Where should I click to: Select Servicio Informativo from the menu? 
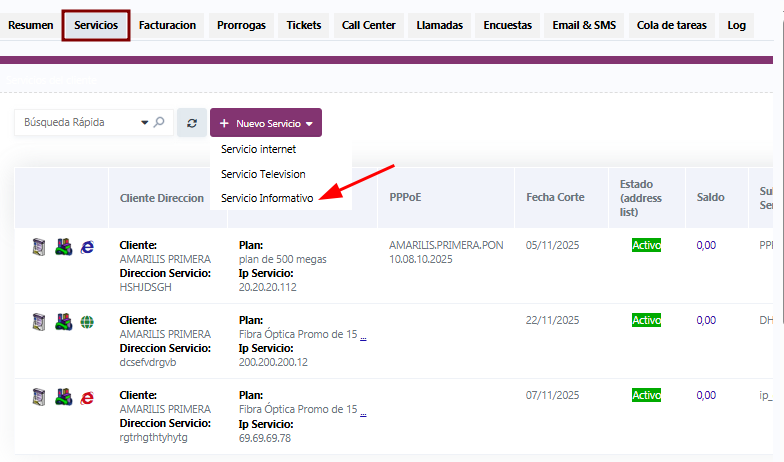point(267,198)
